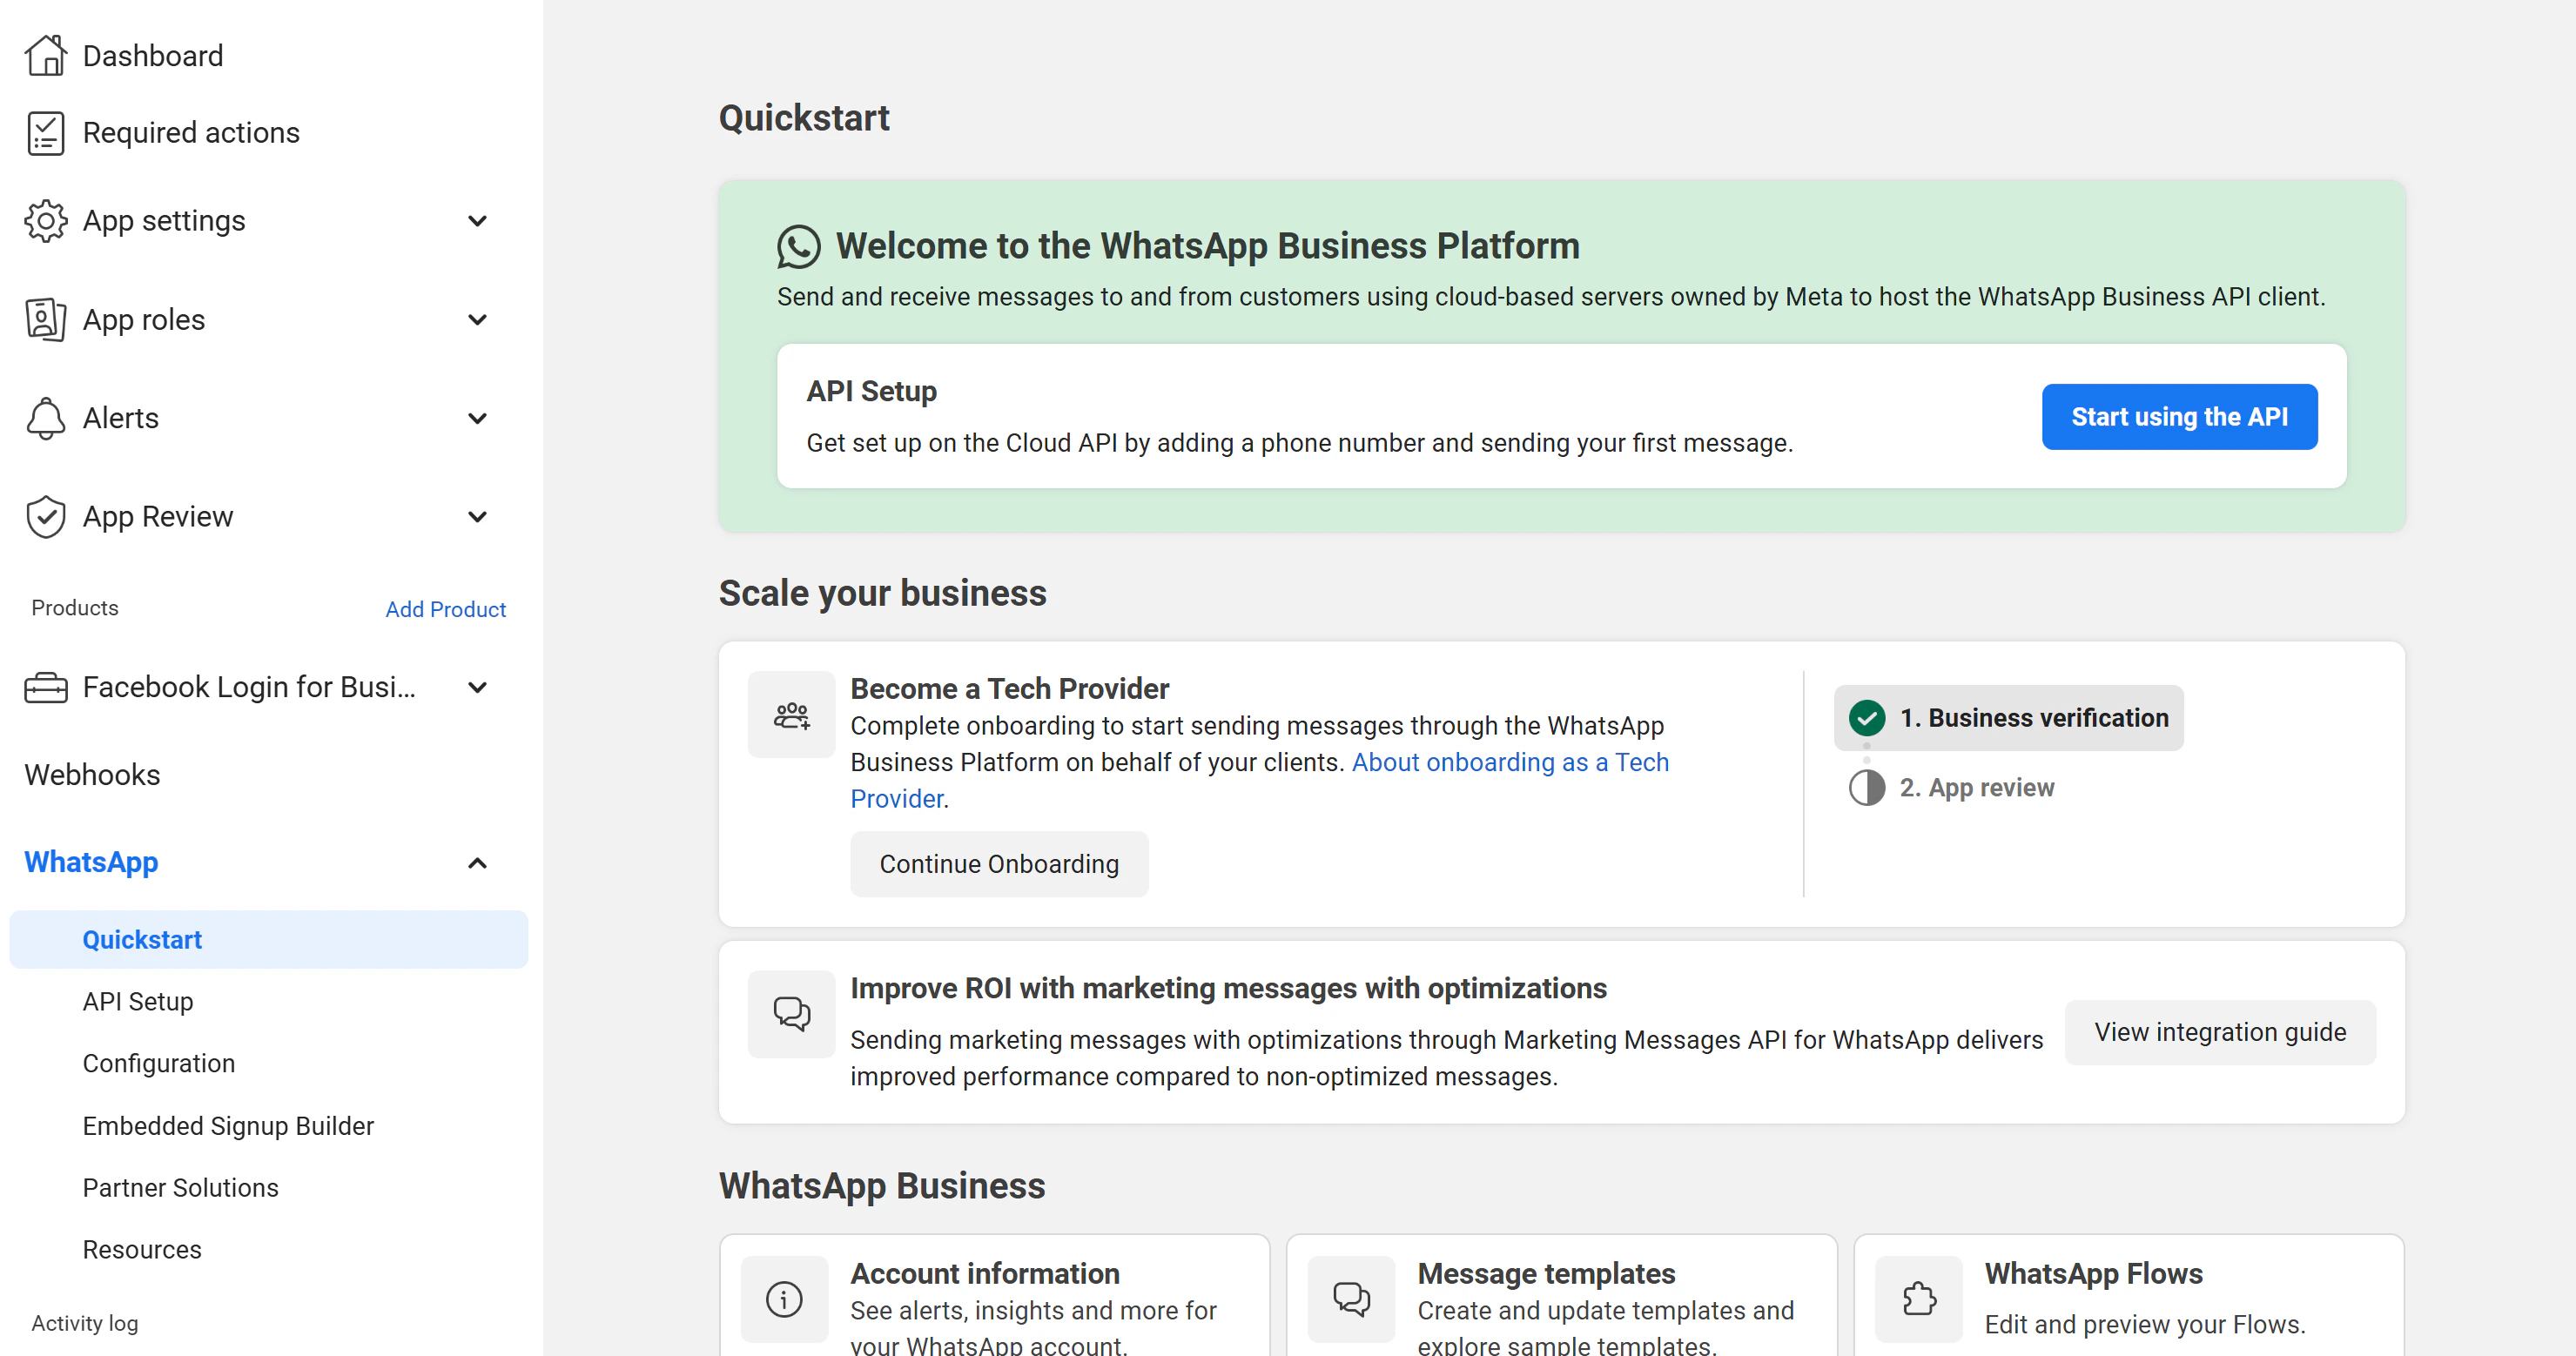Click the App roles badge icon

click(46, 320)
